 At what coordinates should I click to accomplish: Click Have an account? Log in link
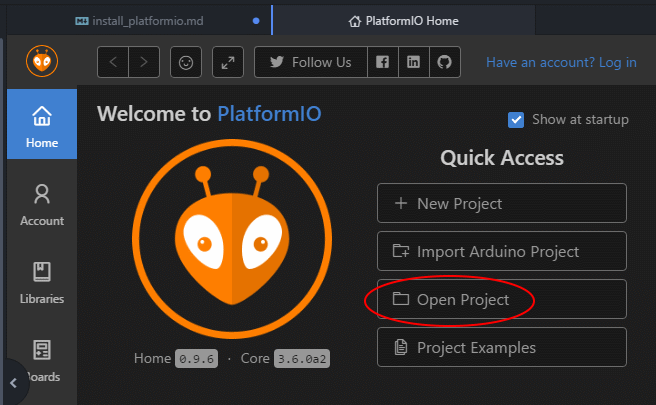tap(561, 62)
